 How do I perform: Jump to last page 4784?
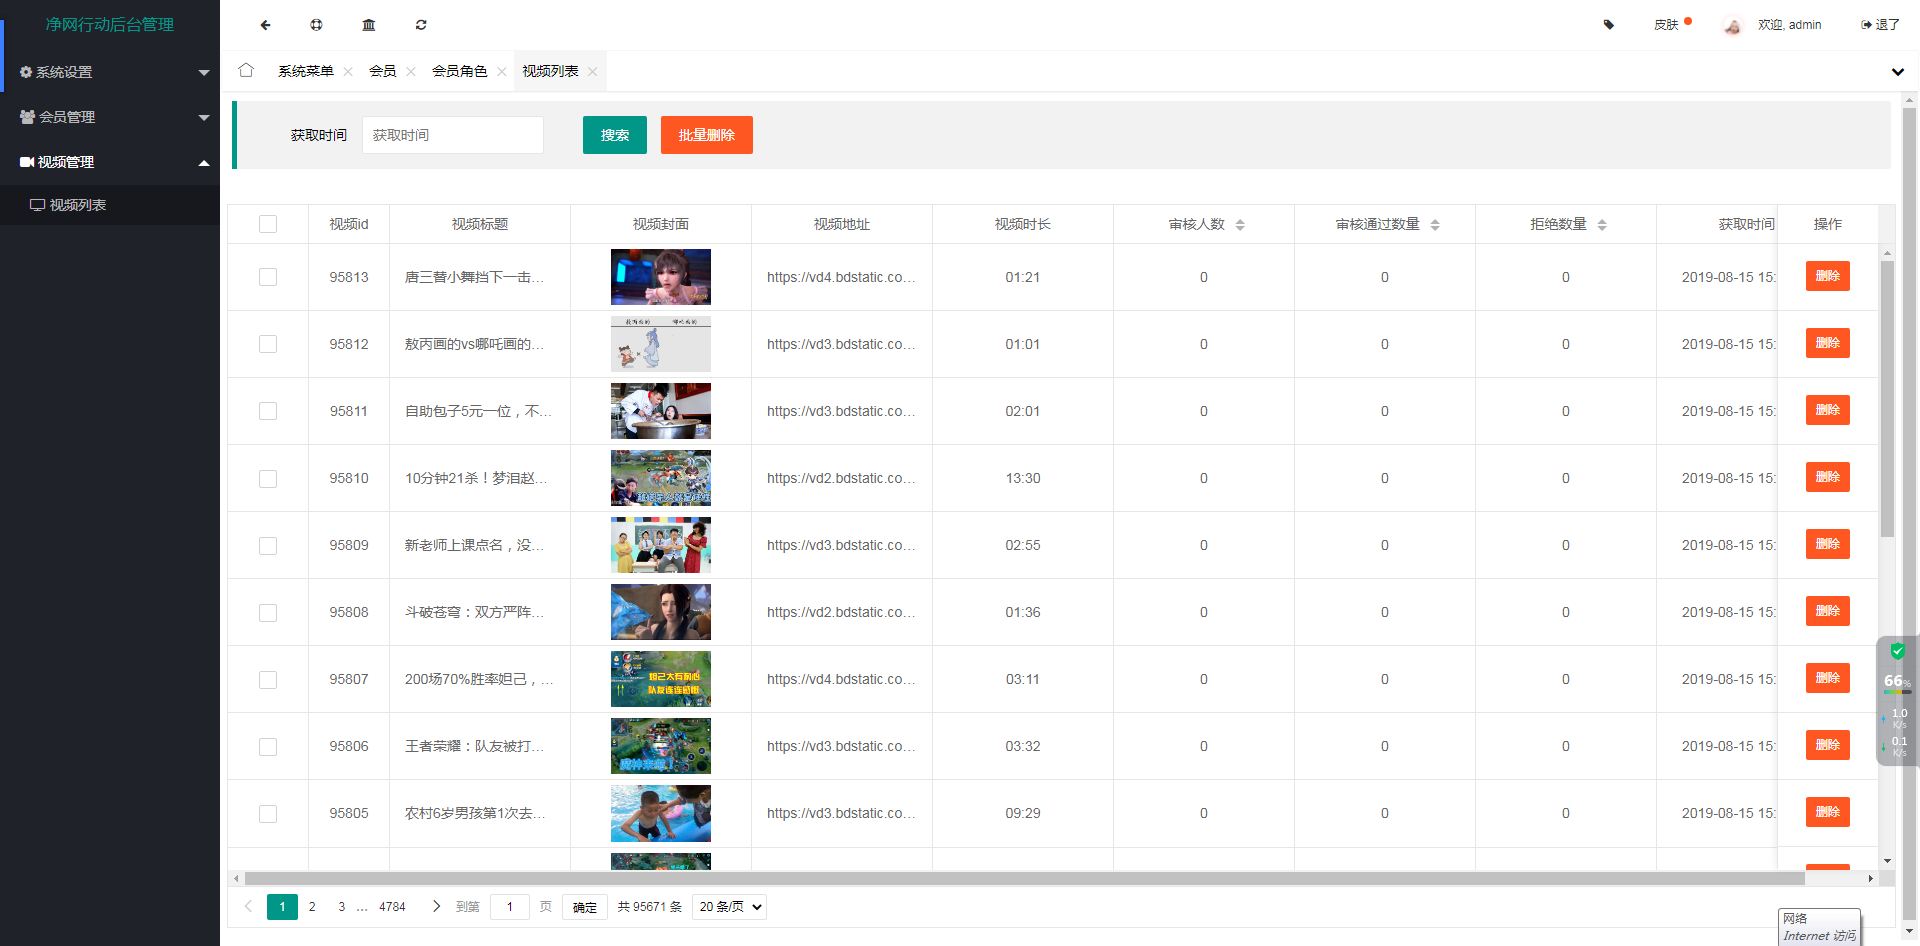pos(392,907)
